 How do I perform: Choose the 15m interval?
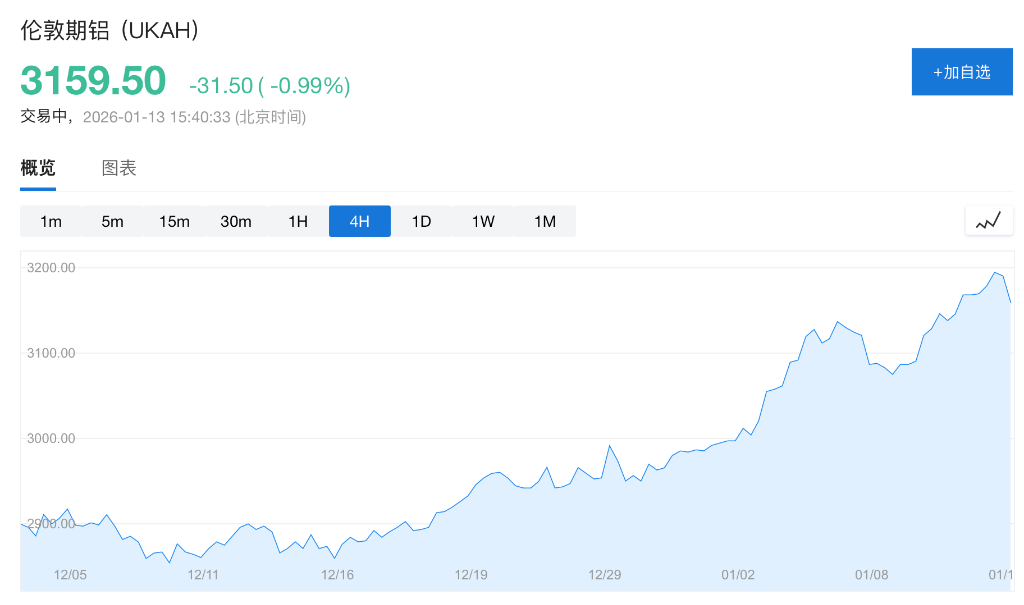pos(174,221)
